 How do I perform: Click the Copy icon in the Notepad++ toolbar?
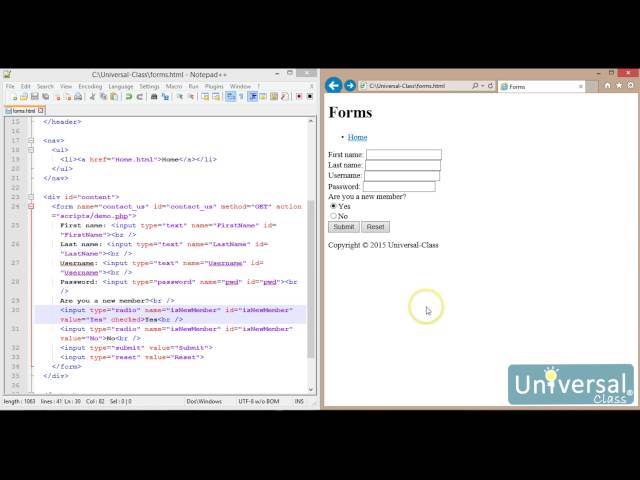click(103, 97)
